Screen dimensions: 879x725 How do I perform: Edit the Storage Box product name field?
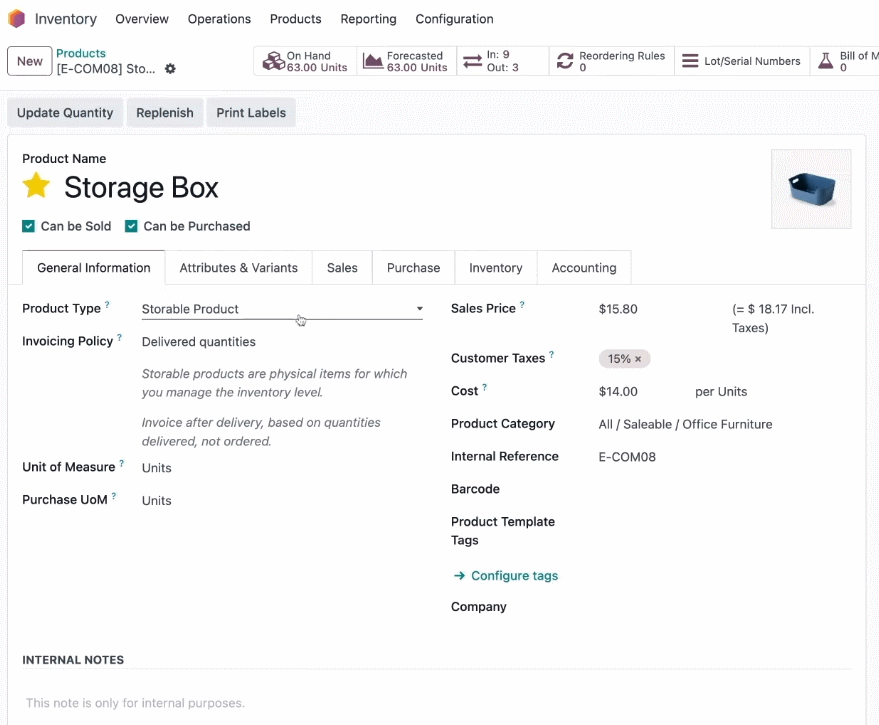click(141, 187)
